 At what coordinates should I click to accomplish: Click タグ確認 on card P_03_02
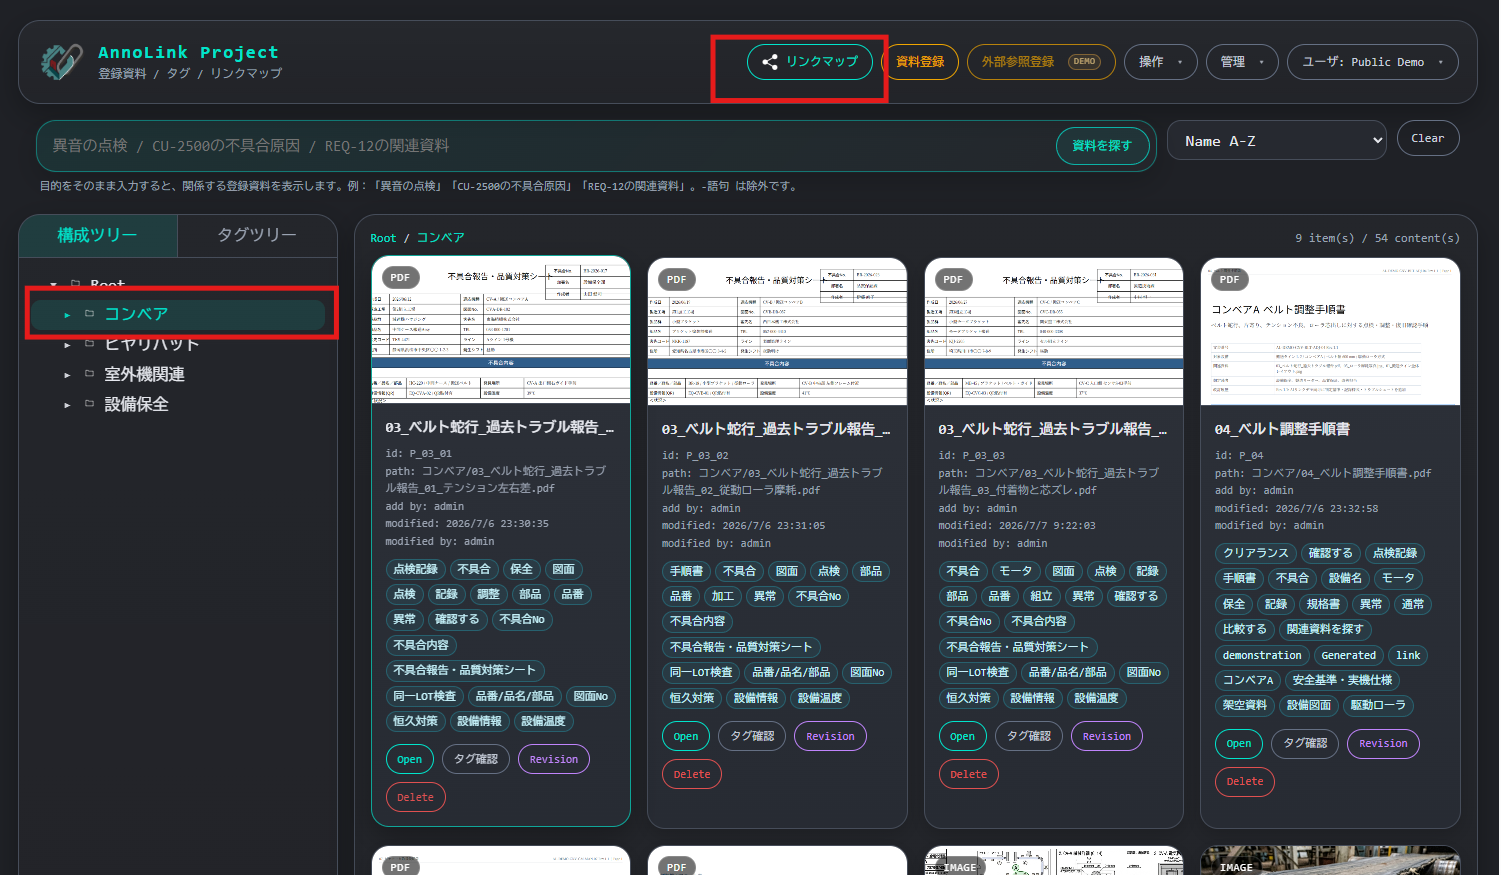(752, 737)
